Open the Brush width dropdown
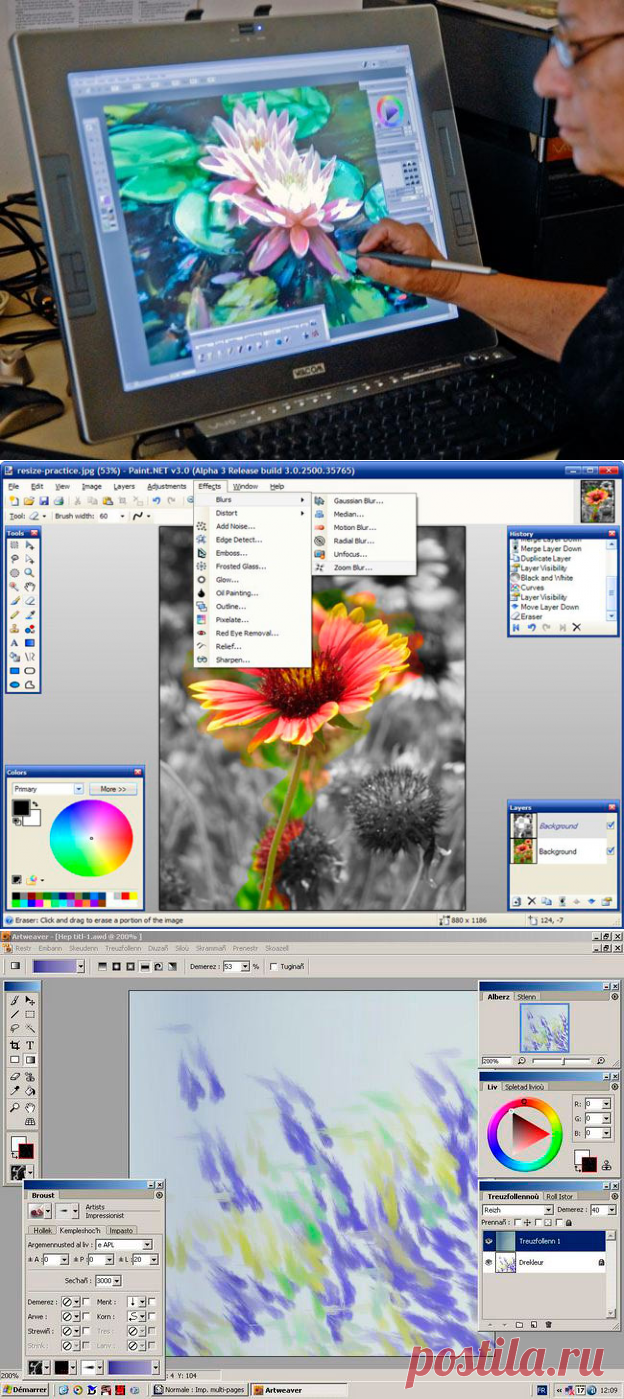 click(x=120, y=516)
